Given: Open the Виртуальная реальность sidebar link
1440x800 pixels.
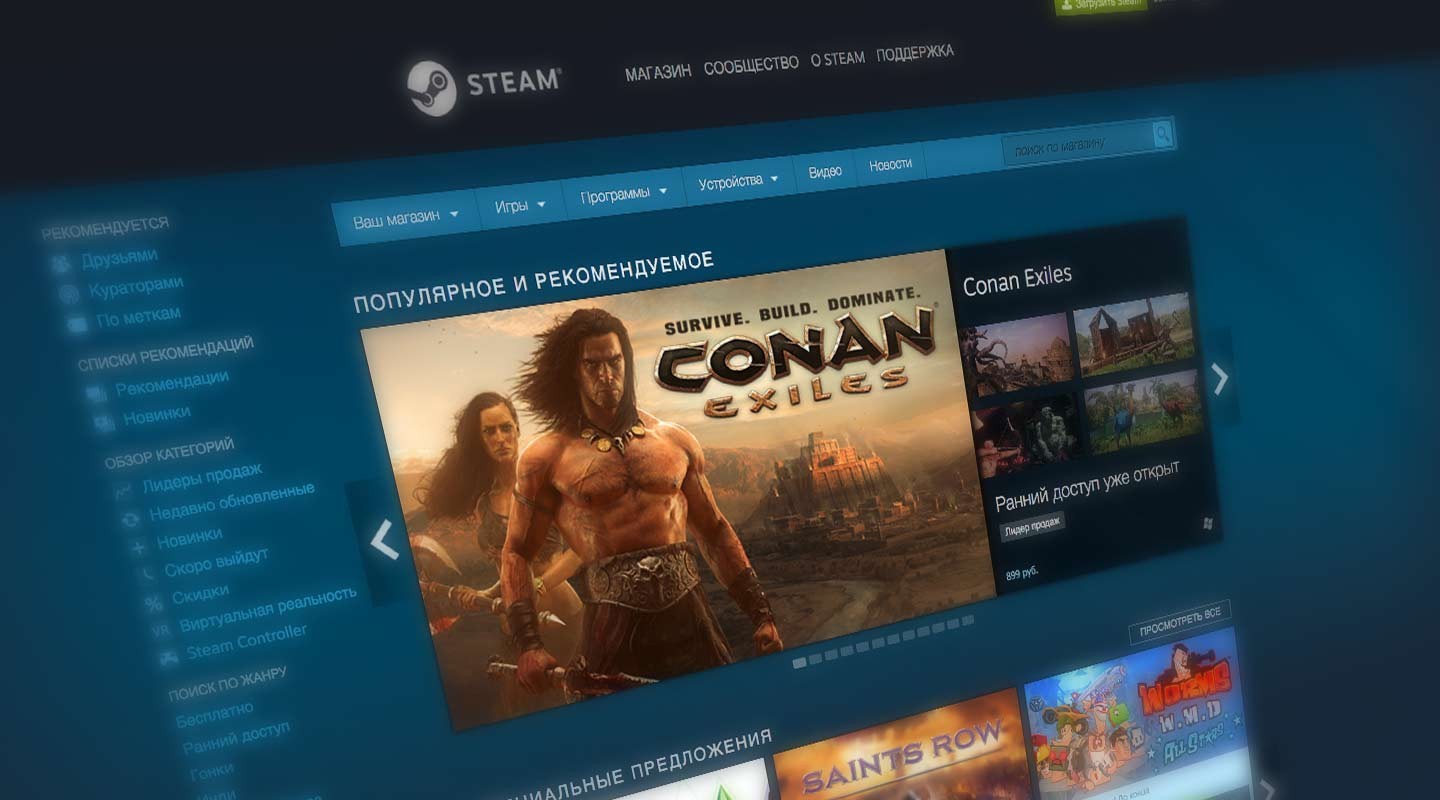Looking at the screenshot, I should [268, 609].
